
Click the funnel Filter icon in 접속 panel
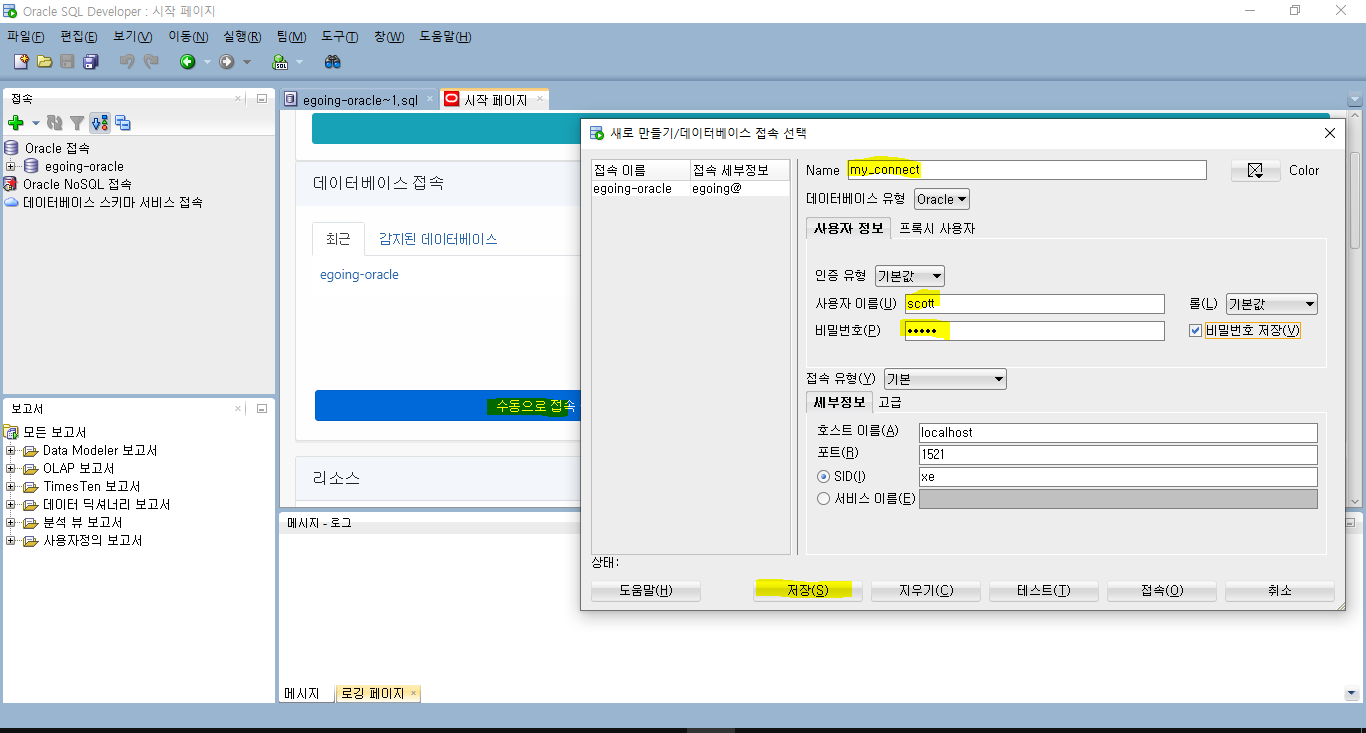coord(77,123)
